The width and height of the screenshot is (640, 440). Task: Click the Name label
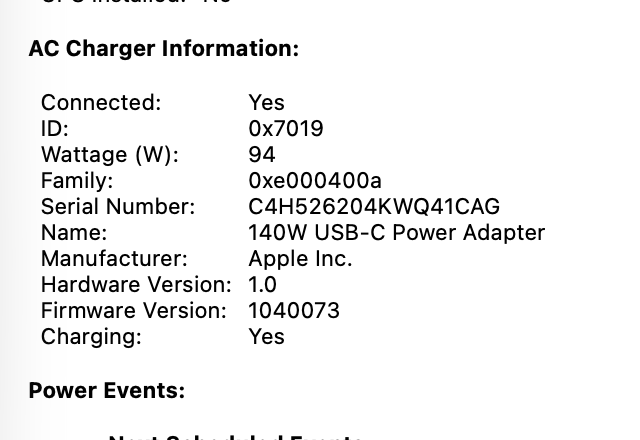[73, 233]
